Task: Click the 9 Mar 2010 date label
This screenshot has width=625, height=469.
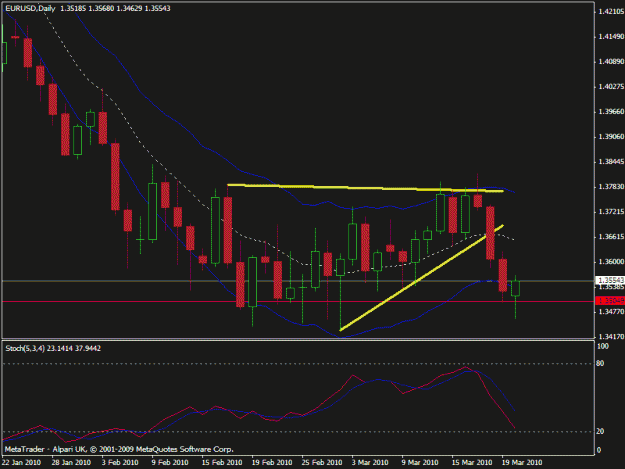Action: click(420, 463)
